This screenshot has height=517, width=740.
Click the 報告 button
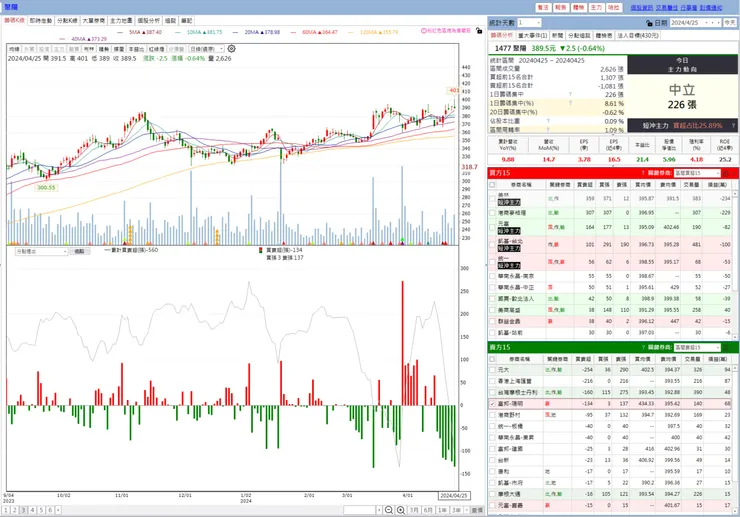pyautogui.click(x=561, y=8)
